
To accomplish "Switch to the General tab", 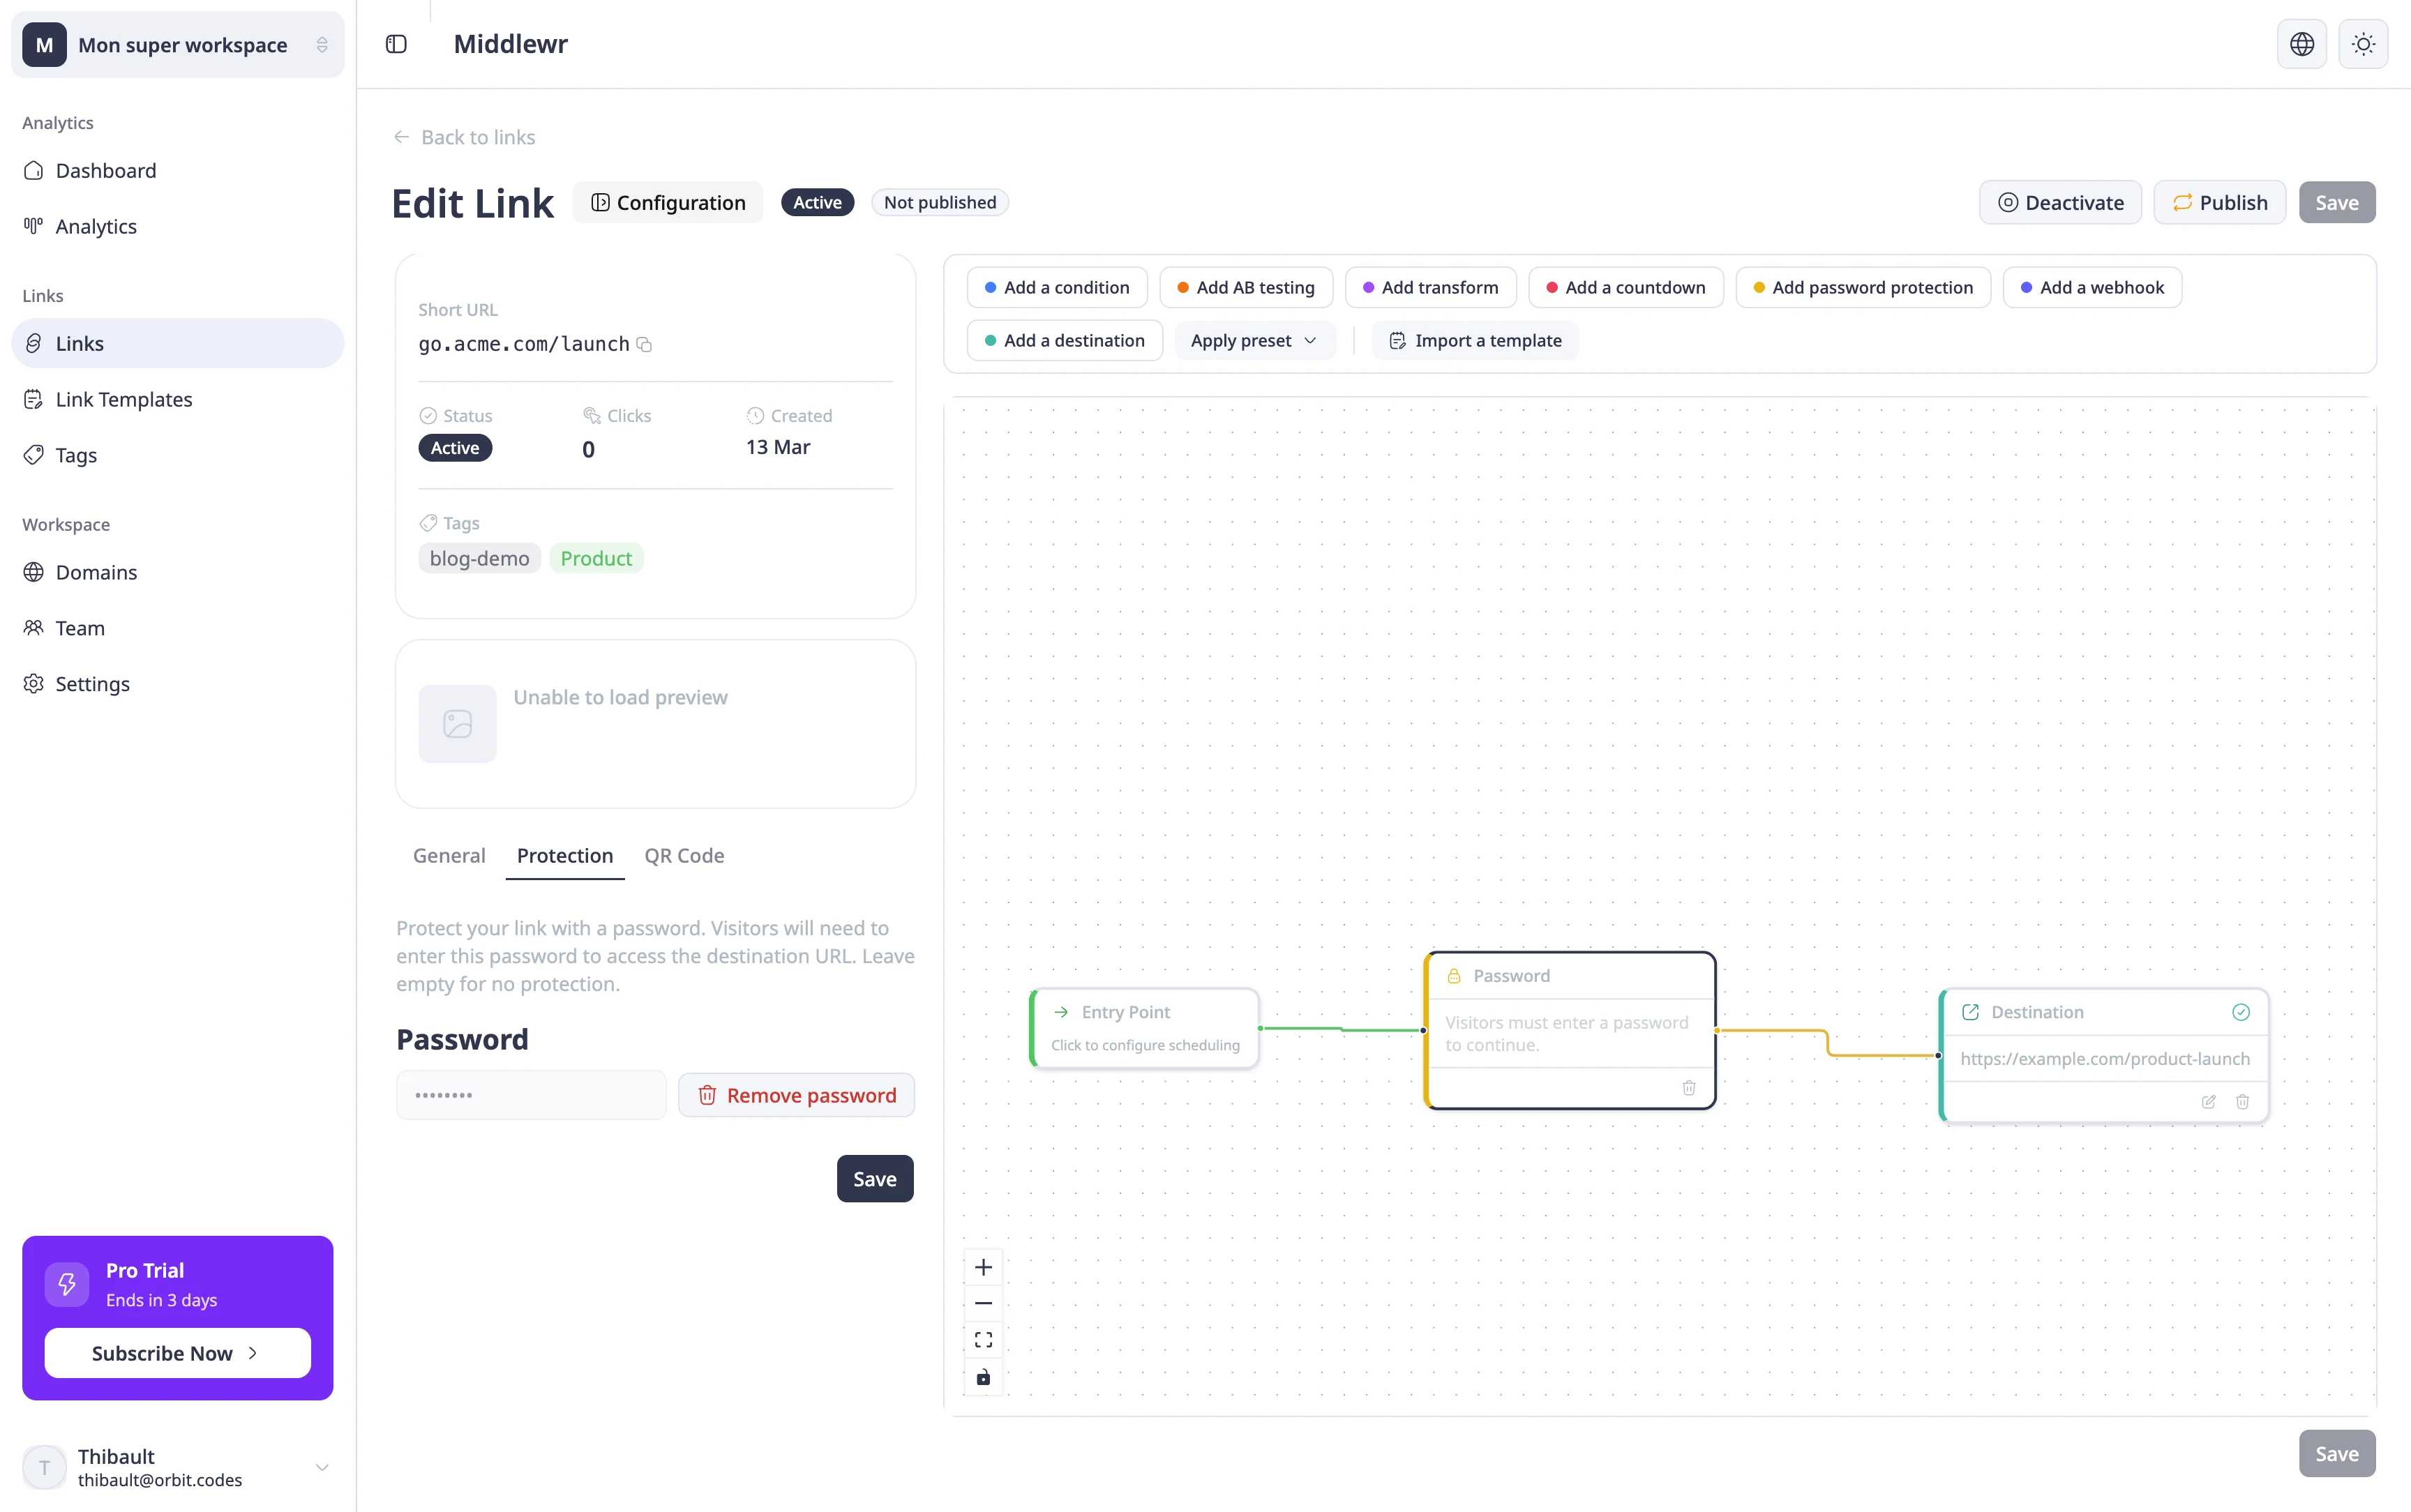I will coord(449,856).
